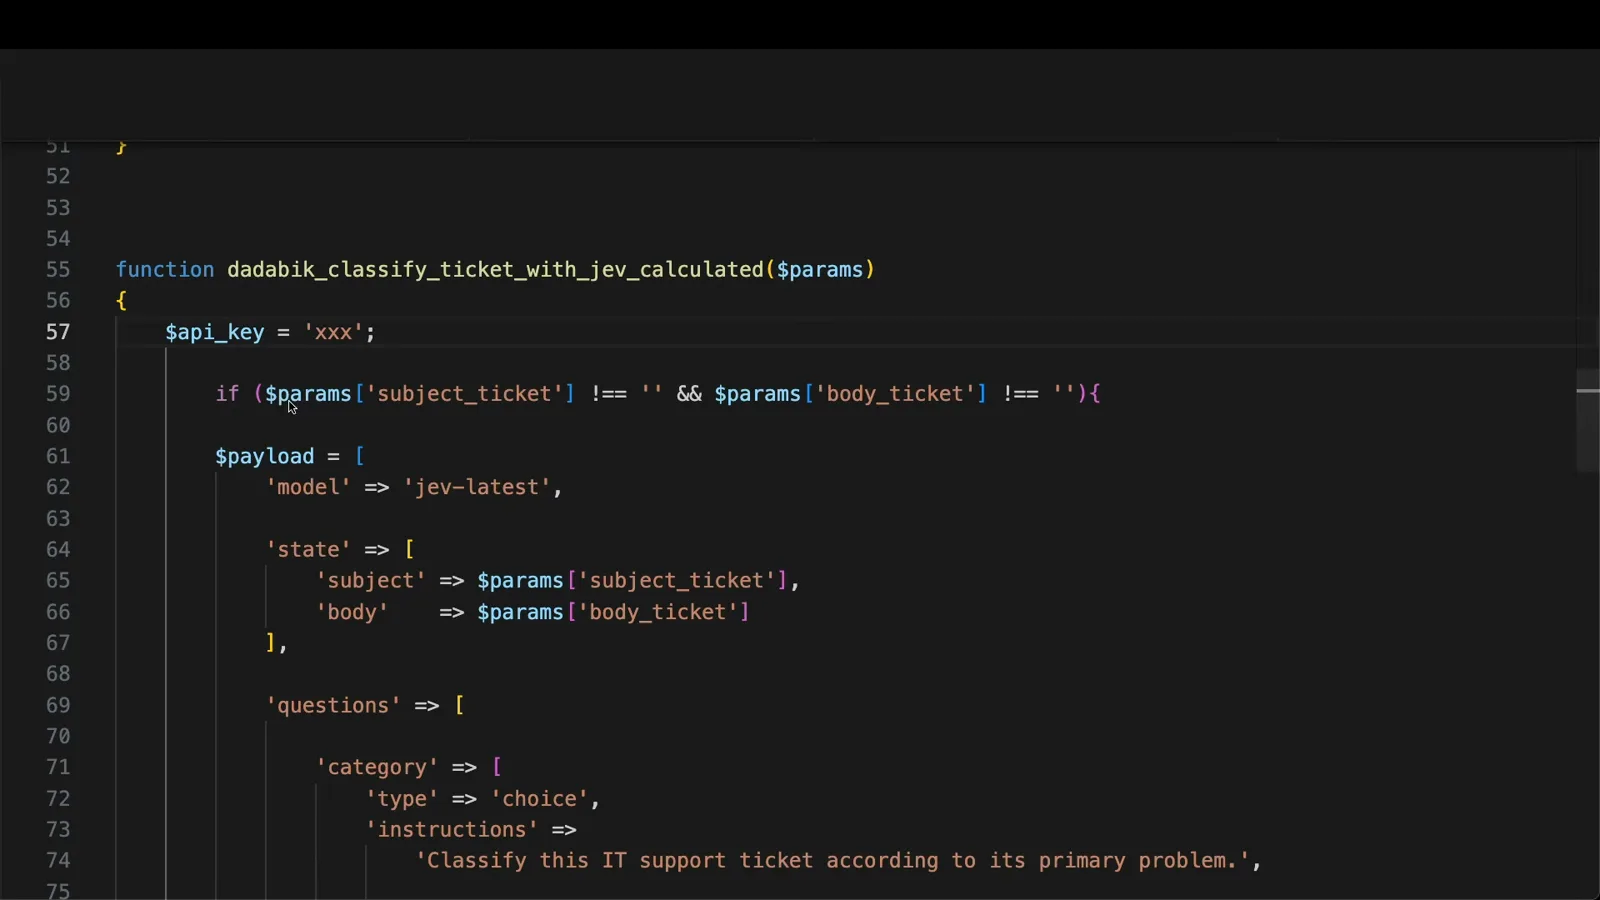
Task: Click the opening brace on line 56
Action: click(x=121, y=300)
